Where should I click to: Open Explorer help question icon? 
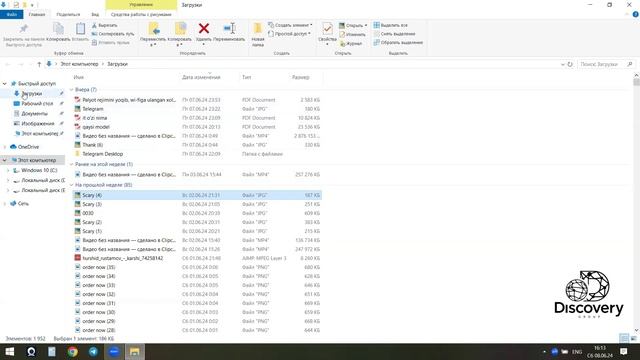635,14
